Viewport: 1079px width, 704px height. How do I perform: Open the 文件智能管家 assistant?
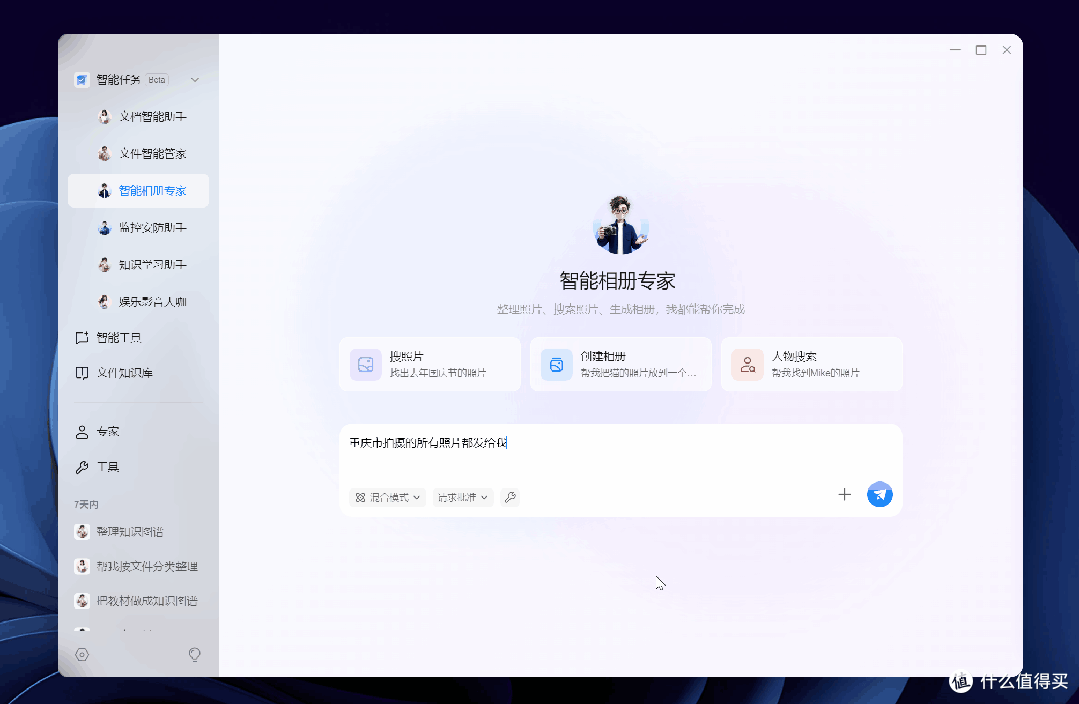coord(138,153)
